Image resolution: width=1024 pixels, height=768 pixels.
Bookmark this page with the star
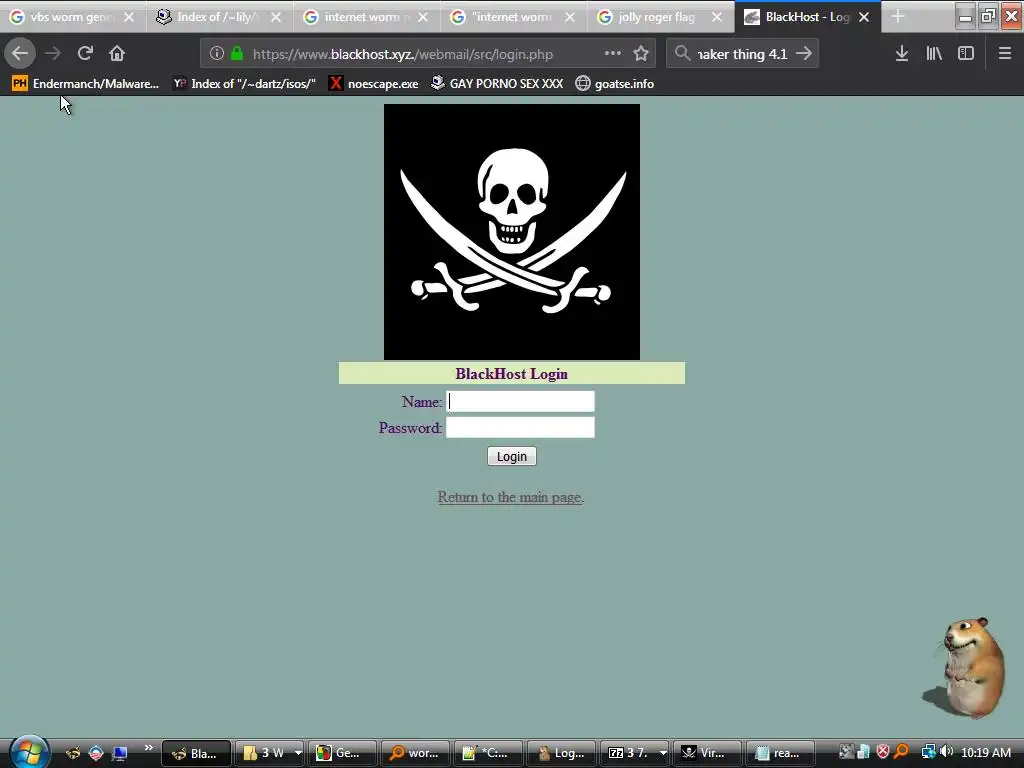click(641, 54)
